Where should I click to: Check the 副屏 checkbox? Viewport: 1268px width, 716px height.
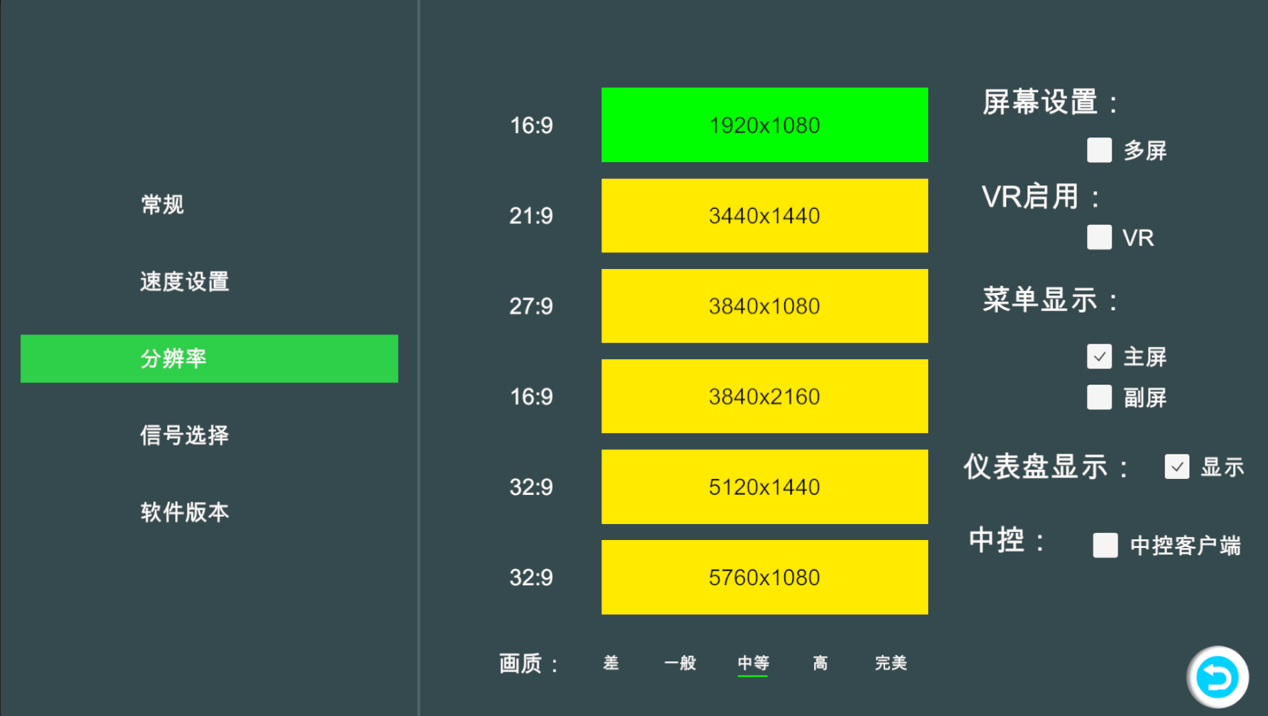coord(1099,397)
